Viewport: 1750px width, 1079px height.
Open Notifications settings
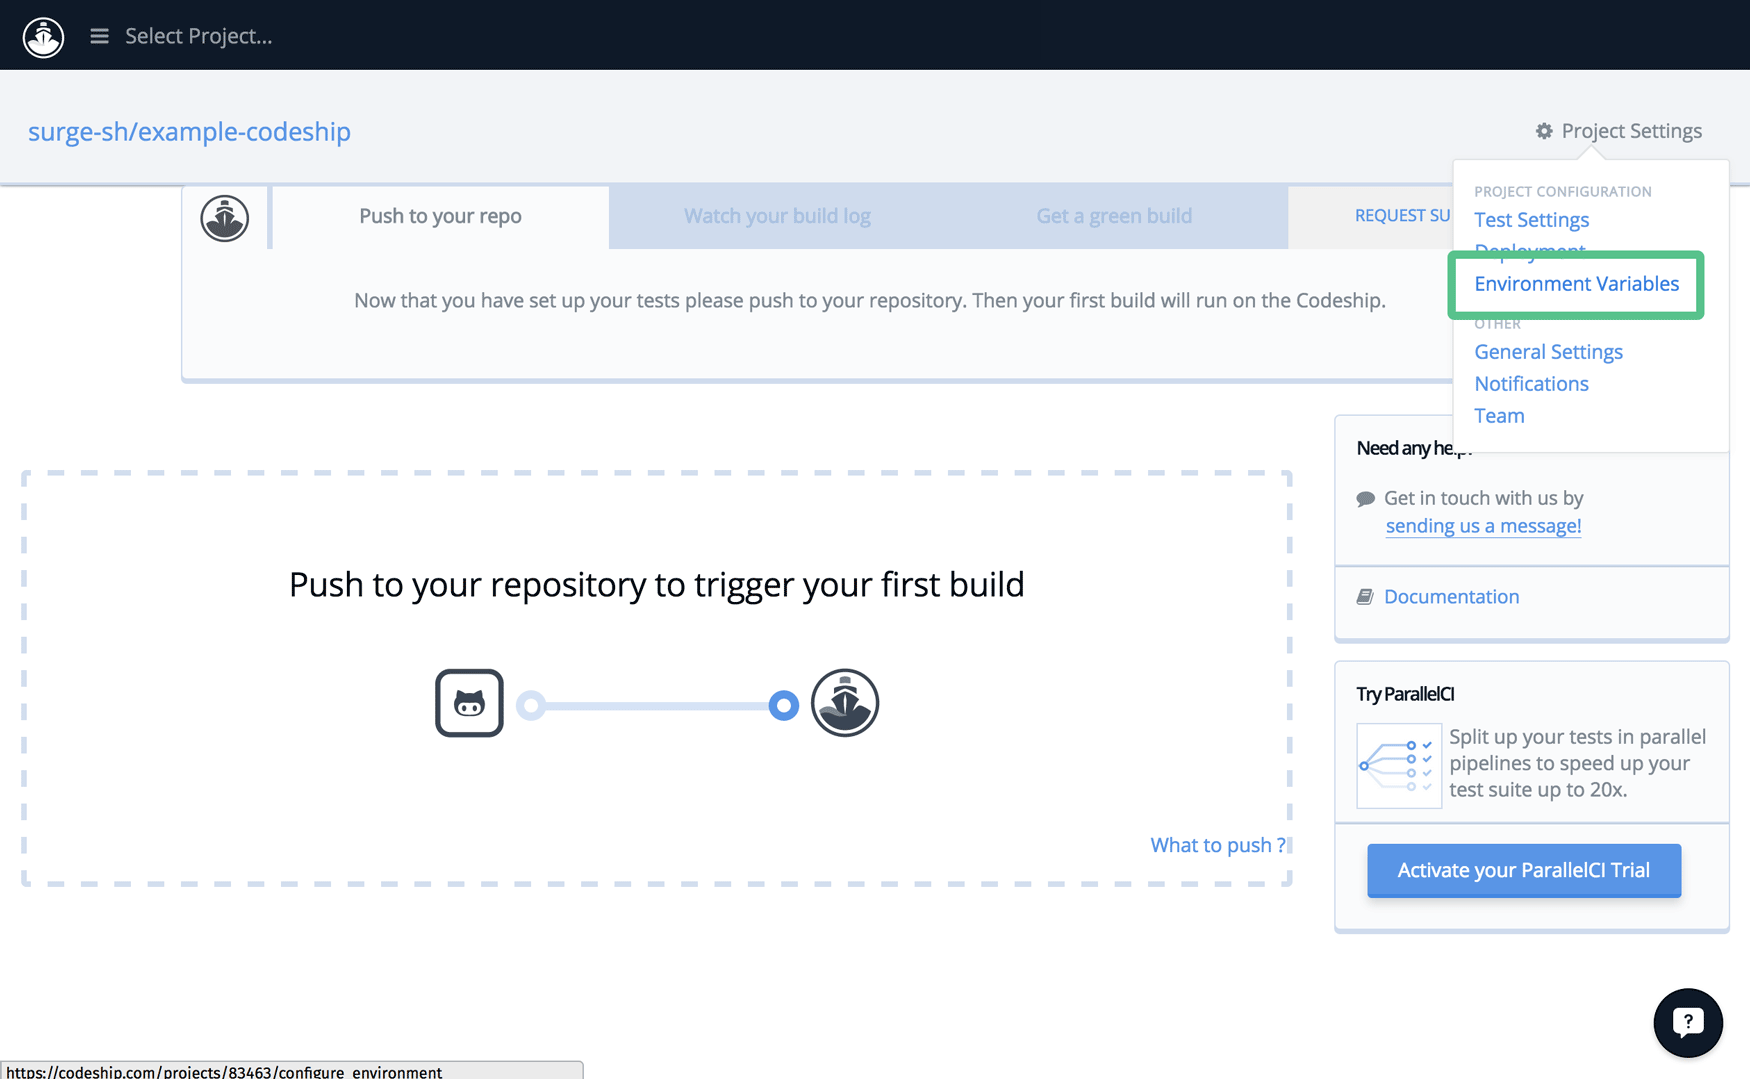tap(1531, 384)
